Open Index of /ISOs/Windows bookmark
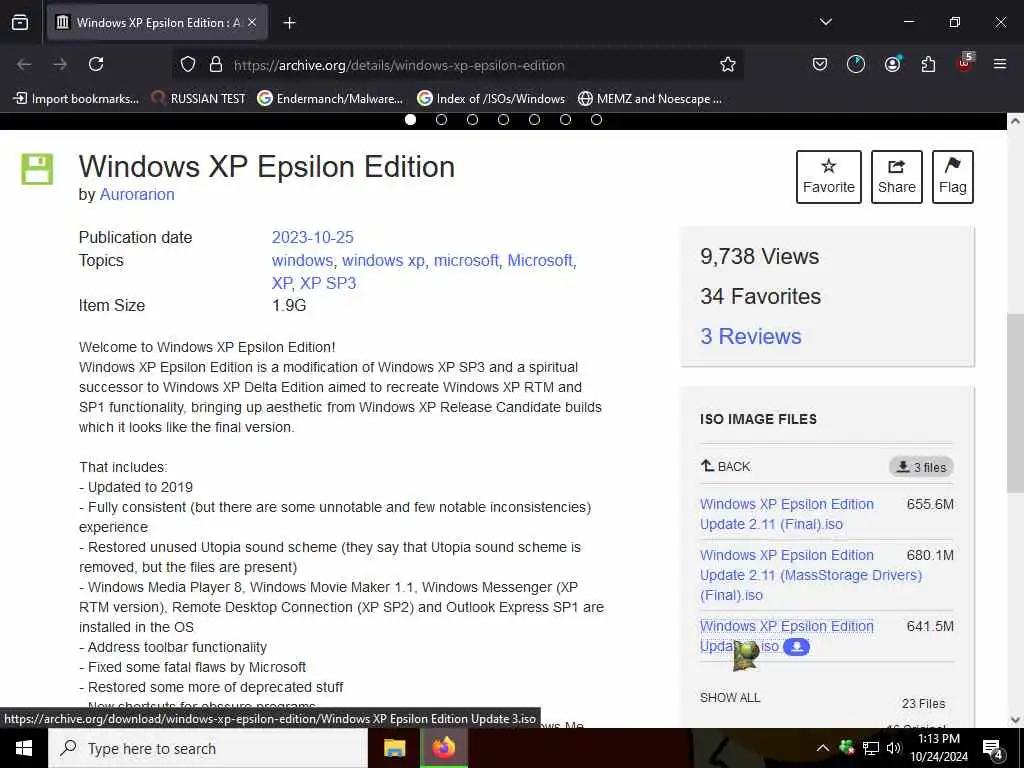This screenshot has width=1024, height=768. 491,99
